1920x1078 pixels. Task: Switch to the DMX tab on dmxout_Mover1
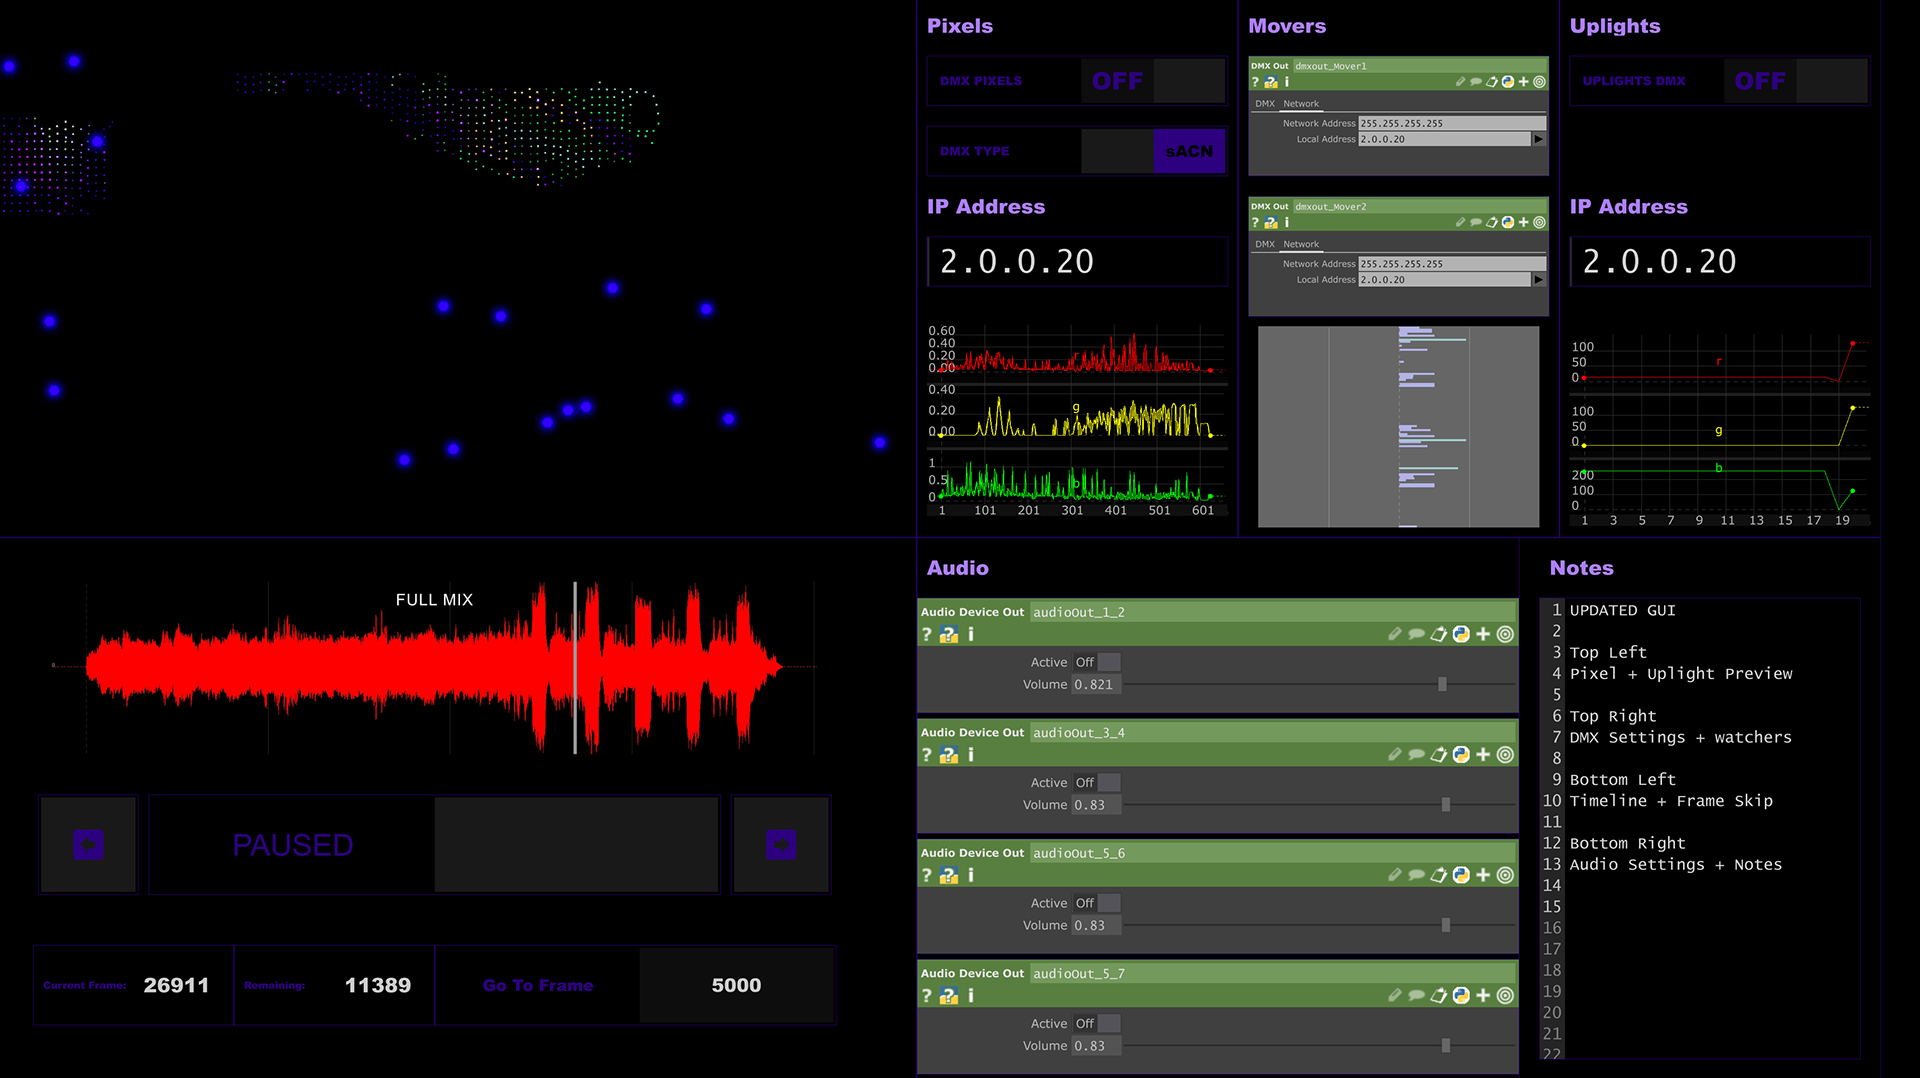1265,104
